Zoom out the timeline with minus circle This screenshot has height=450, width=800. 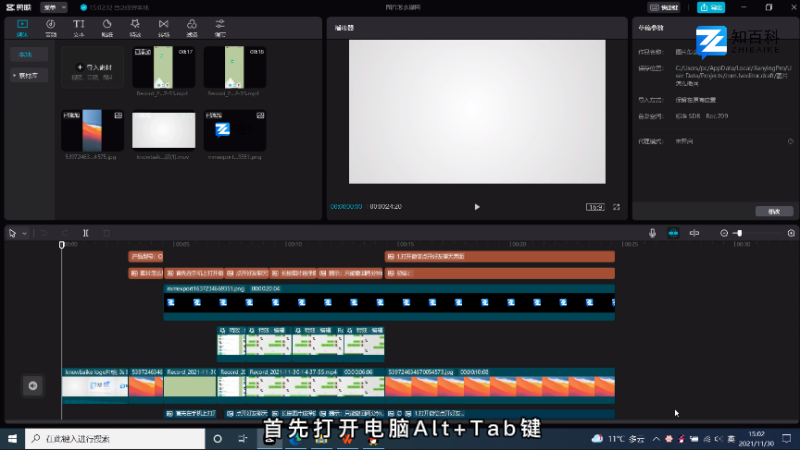[x=723, y=233]
